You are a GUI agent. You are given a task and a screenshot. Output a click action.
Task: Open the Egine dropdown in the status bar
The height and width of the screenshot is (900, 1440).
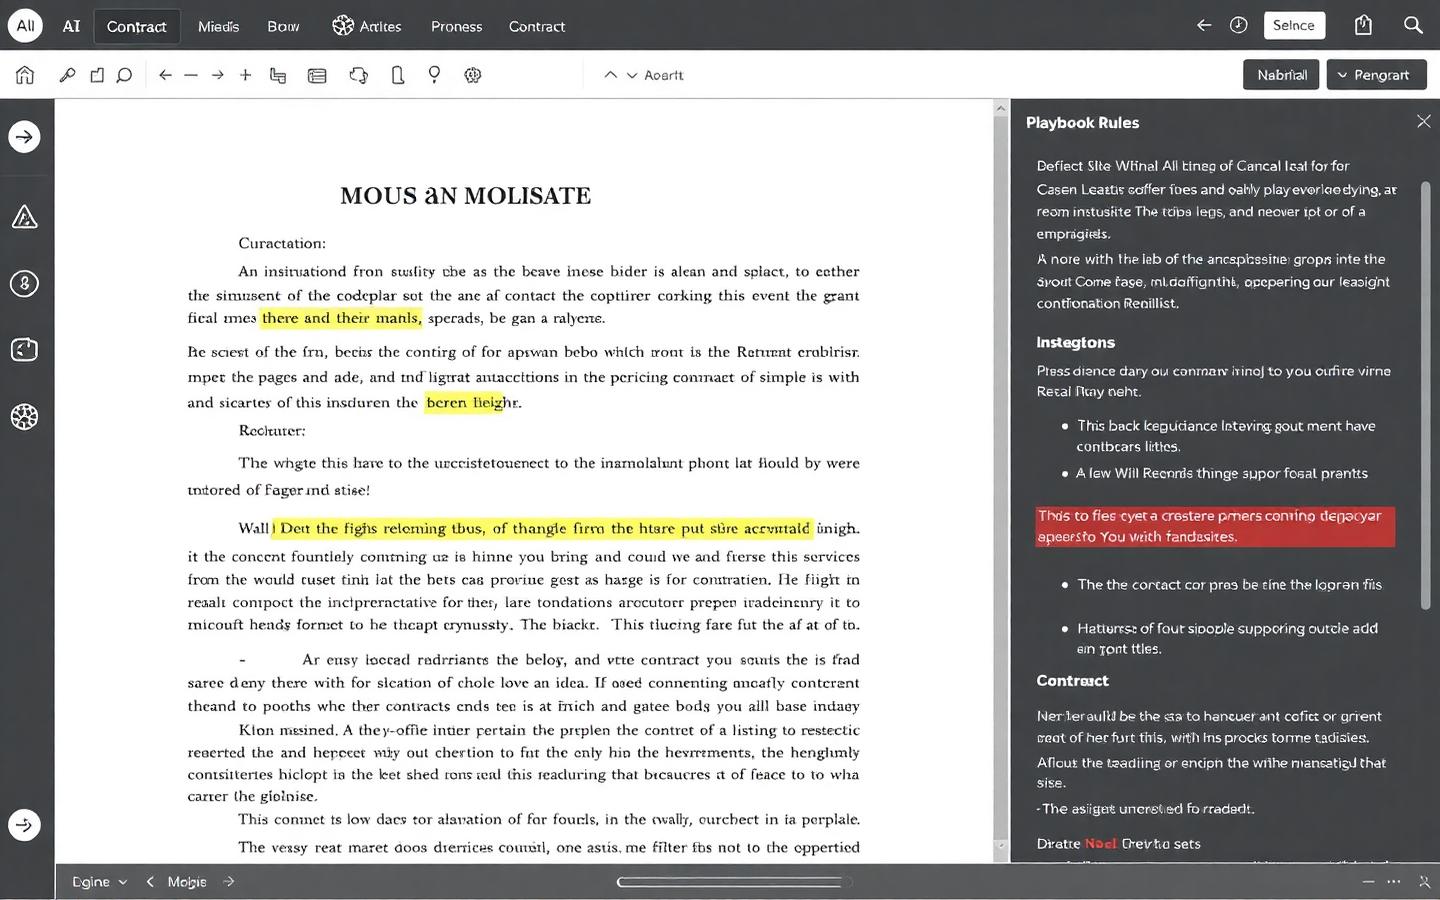tap(99, 882)
